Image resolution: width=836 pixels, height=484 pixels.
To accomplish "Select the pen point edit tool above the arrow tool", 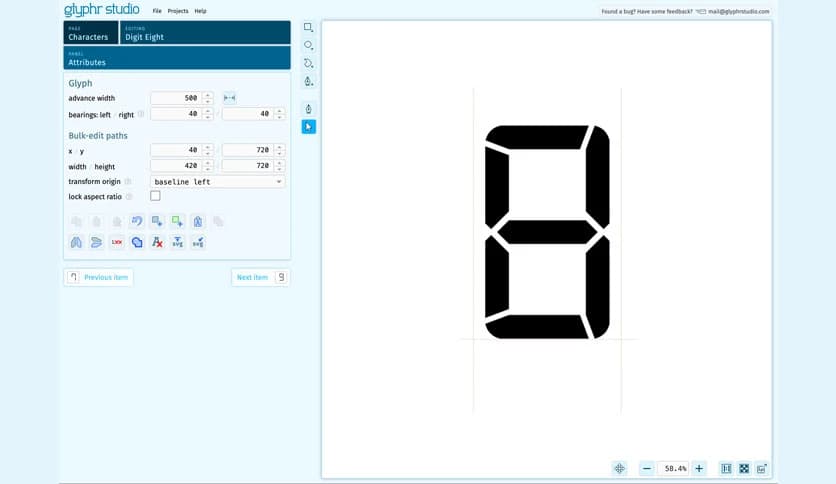I will pyautogui.click(x=308, y=109).
